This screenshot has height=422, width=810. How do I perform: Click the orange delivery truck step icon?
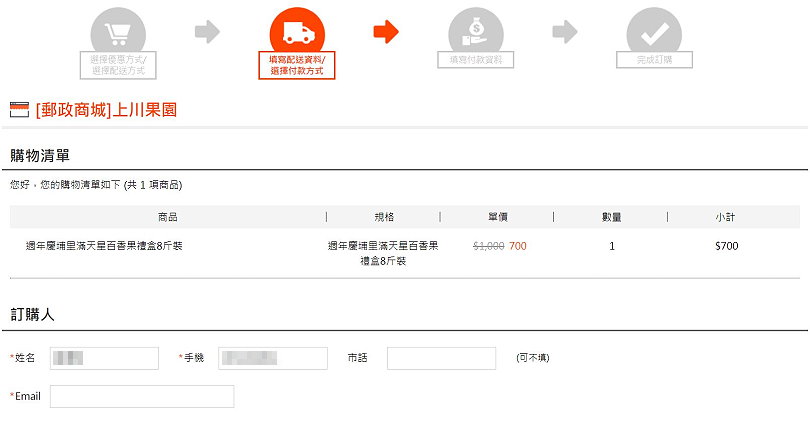click(x=296, y=34)
